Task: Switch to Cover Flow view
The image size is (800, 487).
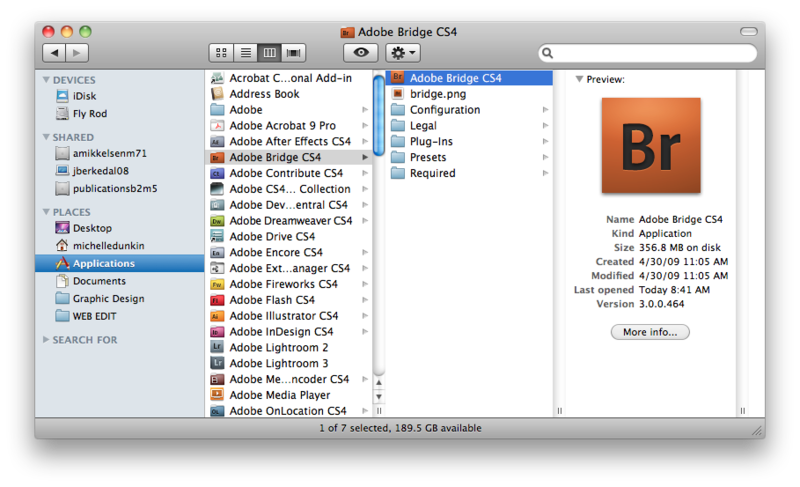Action: click(x=293, y=52)
